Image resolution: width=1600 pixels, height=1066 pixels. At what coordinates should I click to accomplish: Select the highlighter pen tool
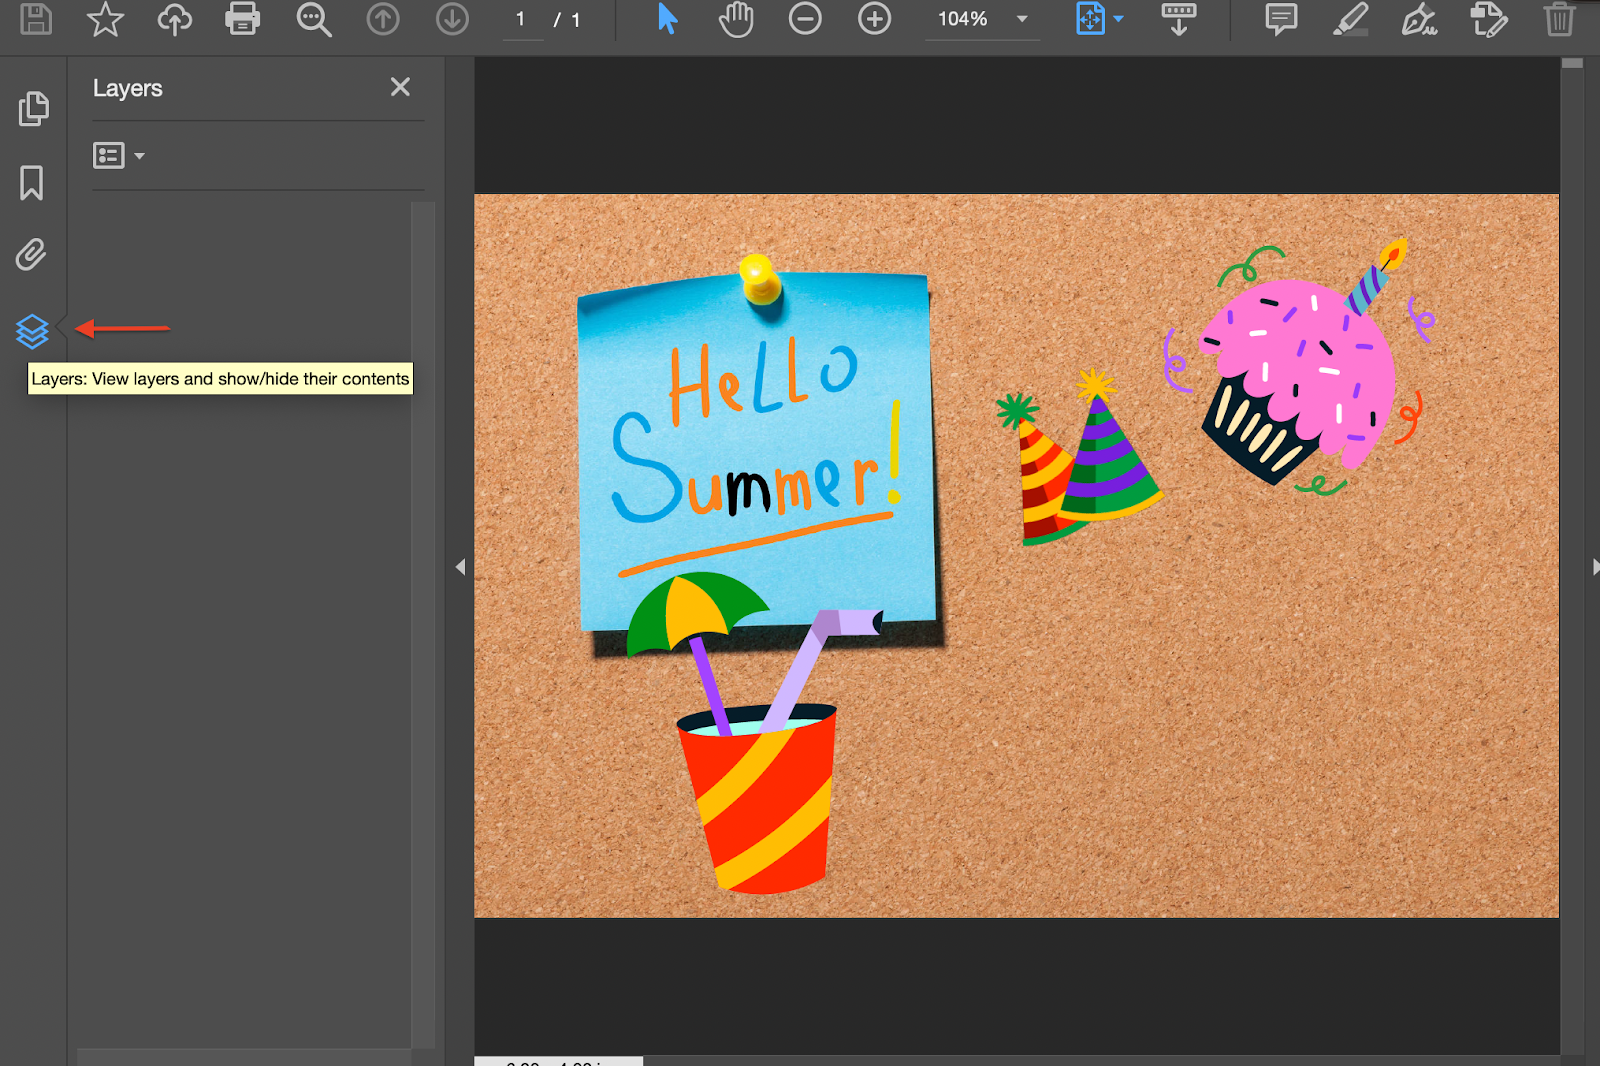[x=1351, y=19]
